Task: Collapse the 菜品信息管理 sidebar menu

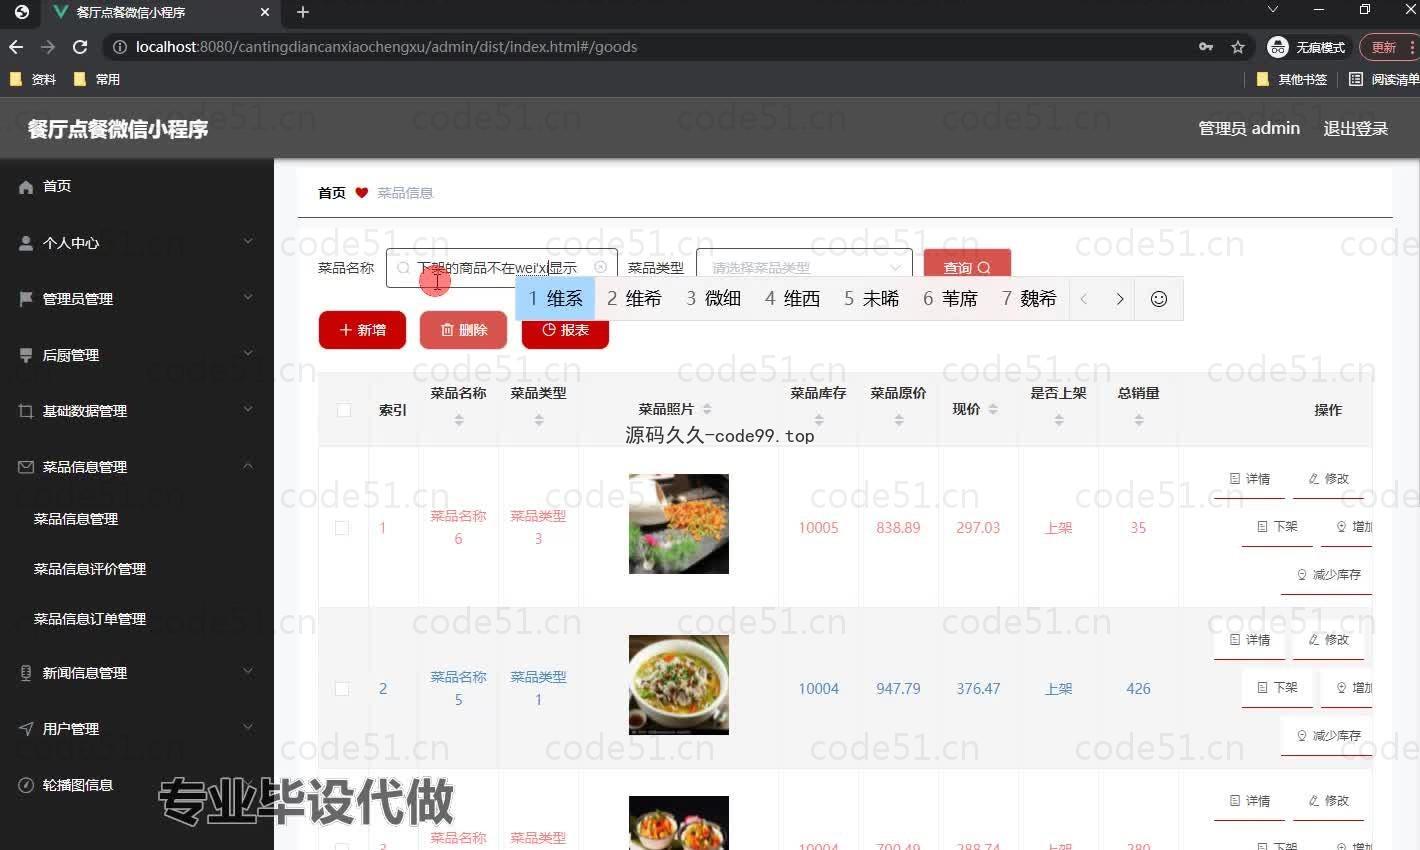Action: [248, 465]
